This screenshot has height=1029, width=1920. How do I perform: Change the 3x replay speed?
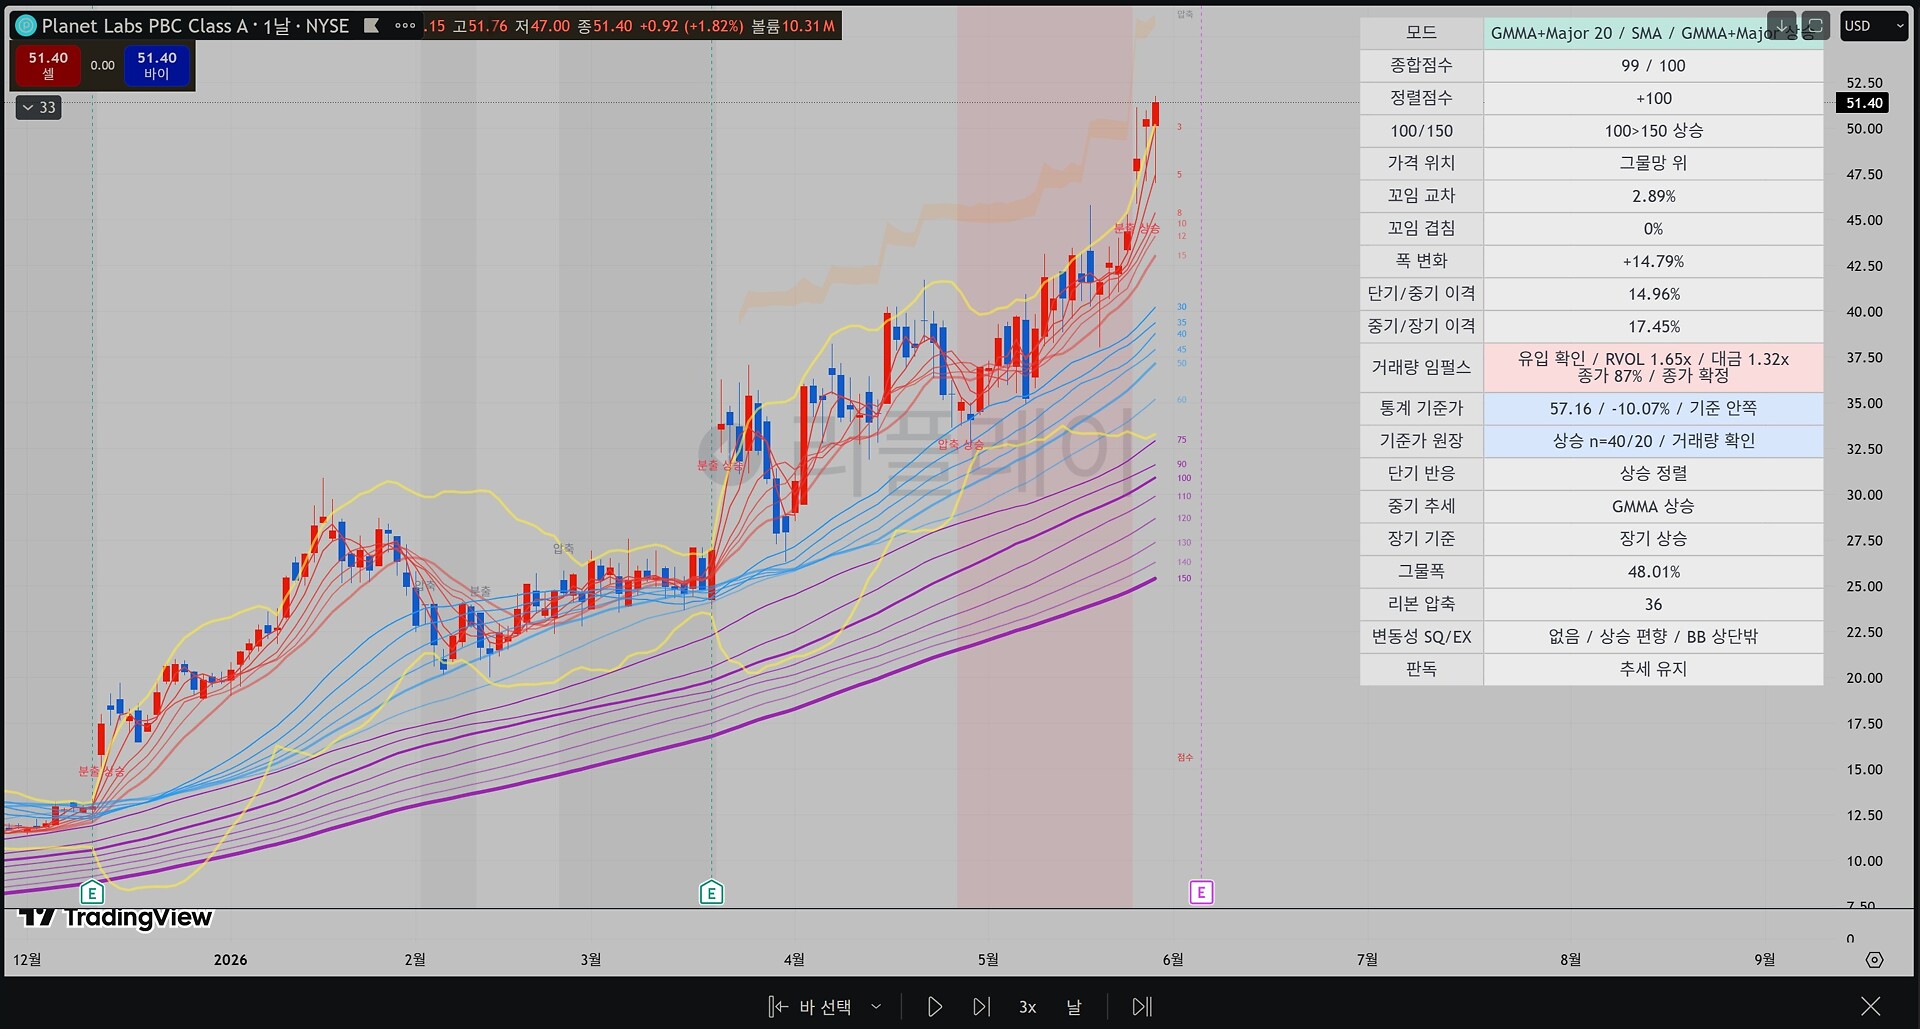[1027, 1007]
